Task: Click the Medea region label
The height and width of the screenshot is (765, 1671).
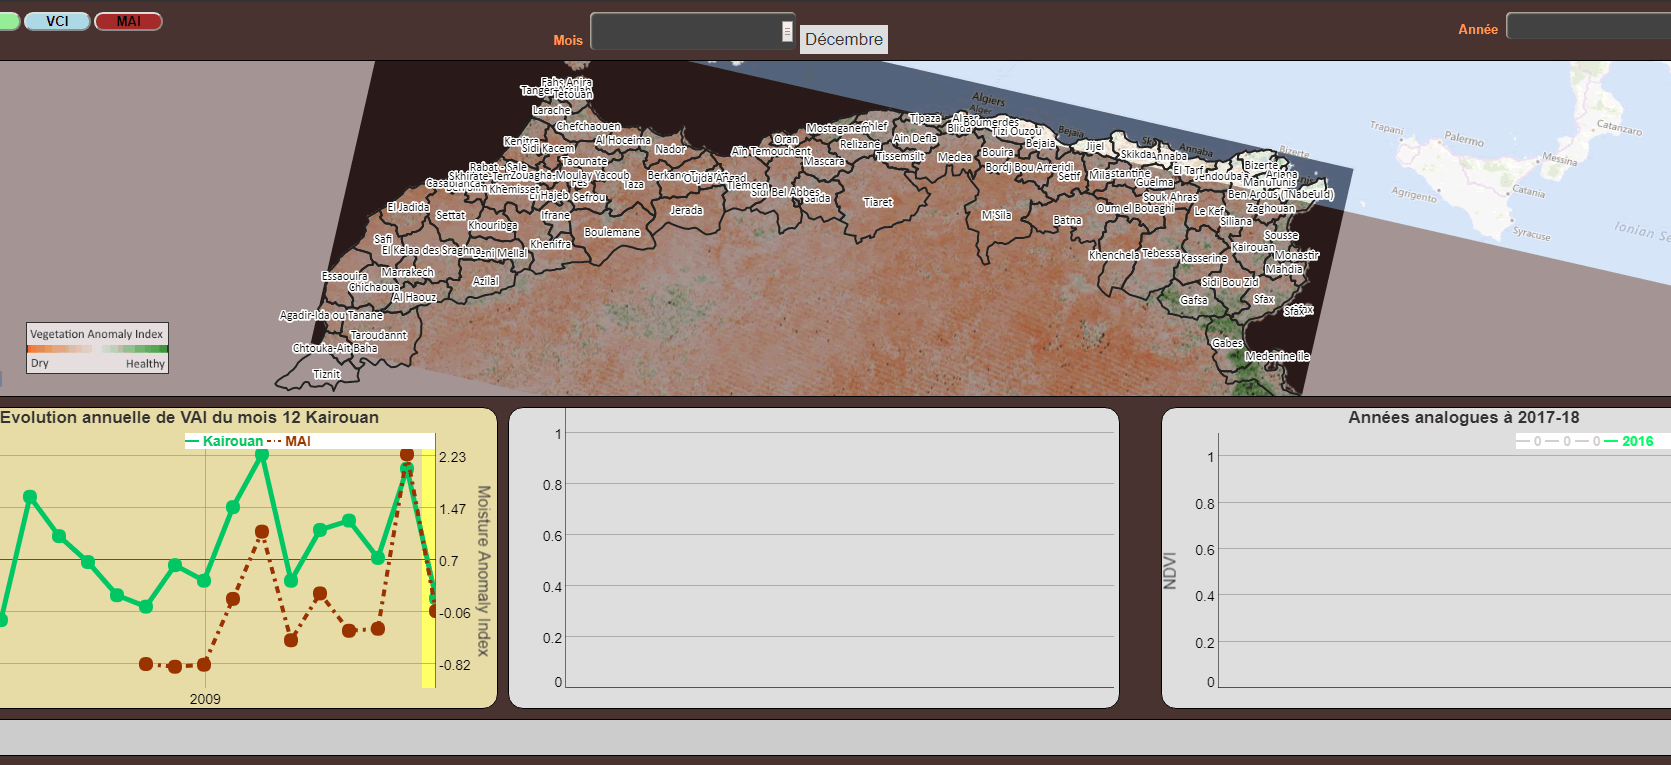Action: 954,157
